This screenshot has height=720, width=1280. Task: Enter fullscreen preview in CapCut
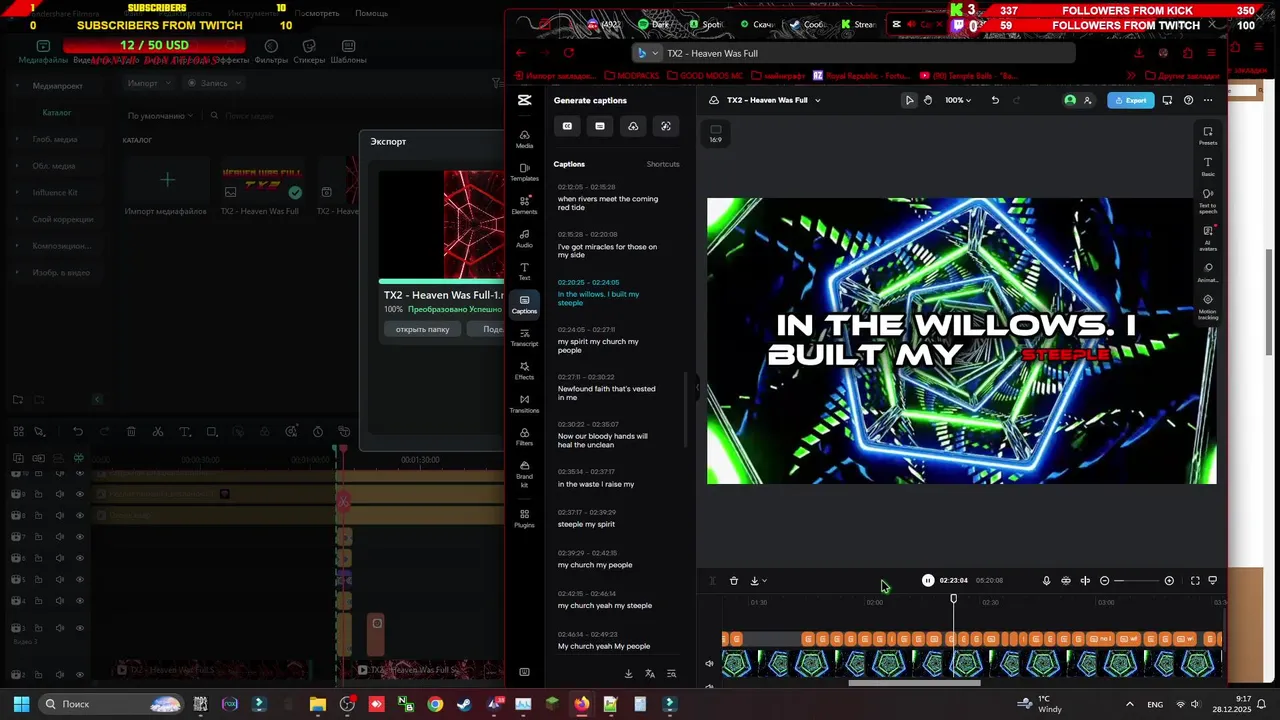(x=1195, y=581)
